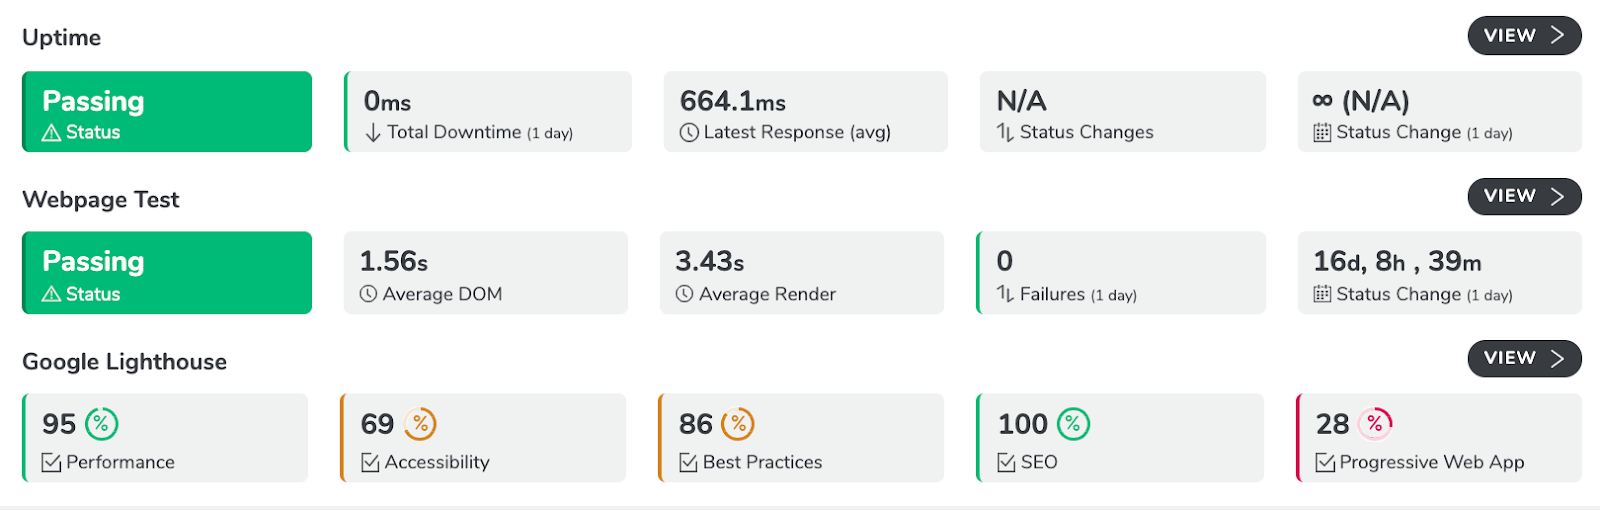Click the Failures arrows icon
The image size is (1600, 510).
tap(1005, 294)
